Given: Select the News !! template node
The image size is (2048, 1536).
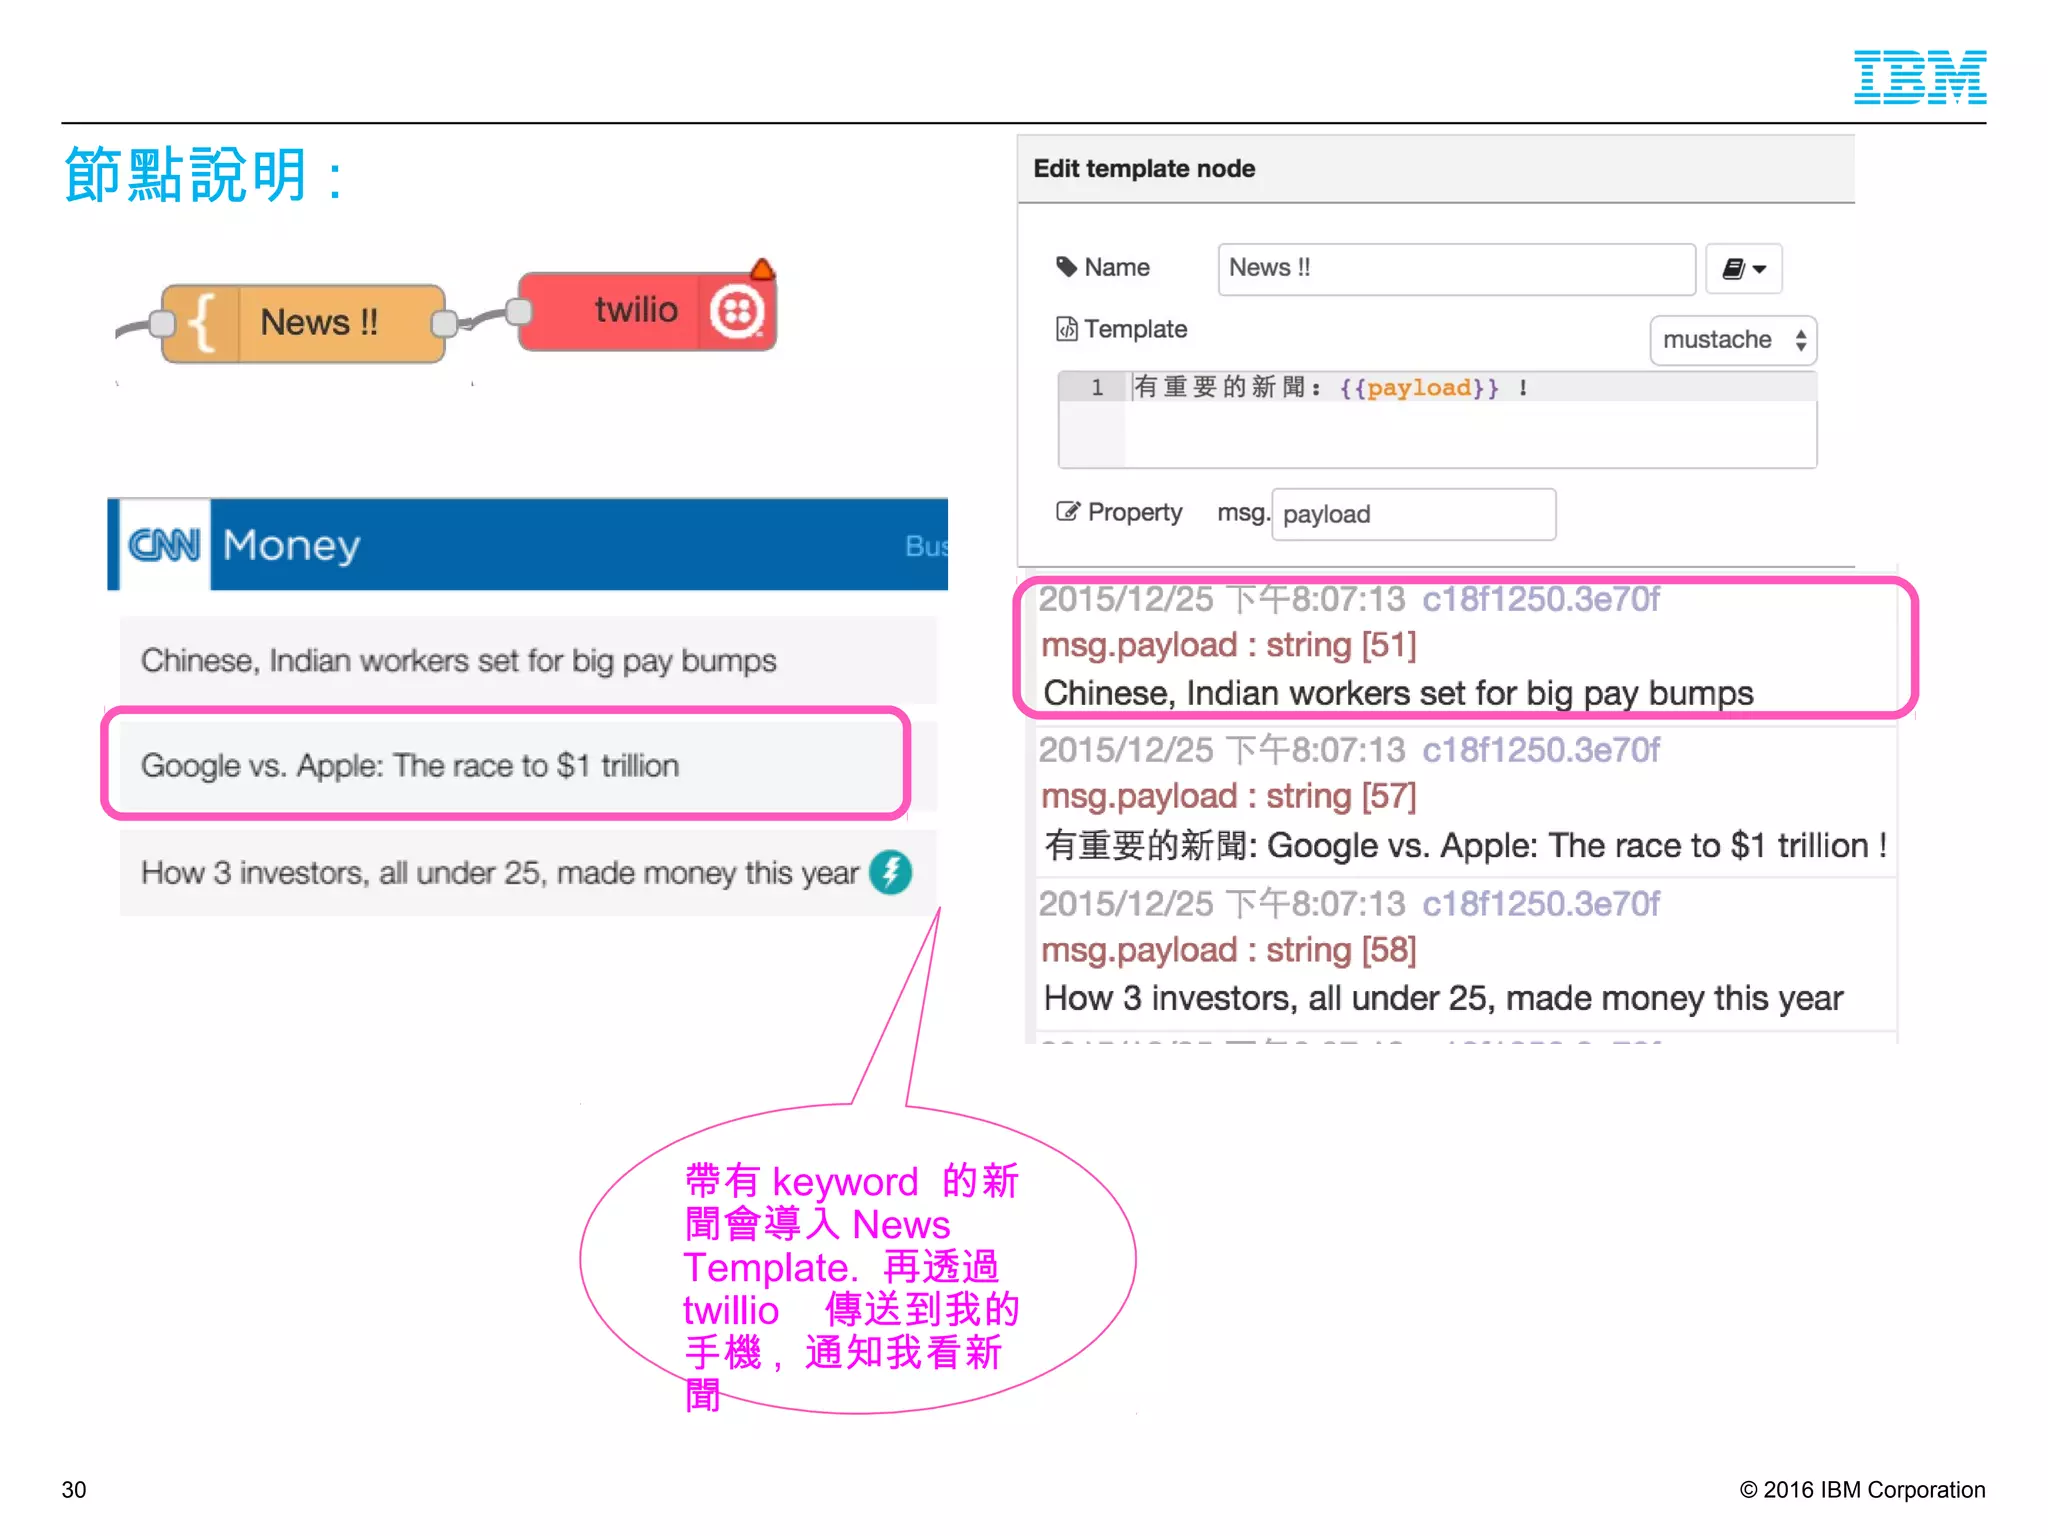Looking at the screenshot, I should pyautogui.click(x=303, y=323).
